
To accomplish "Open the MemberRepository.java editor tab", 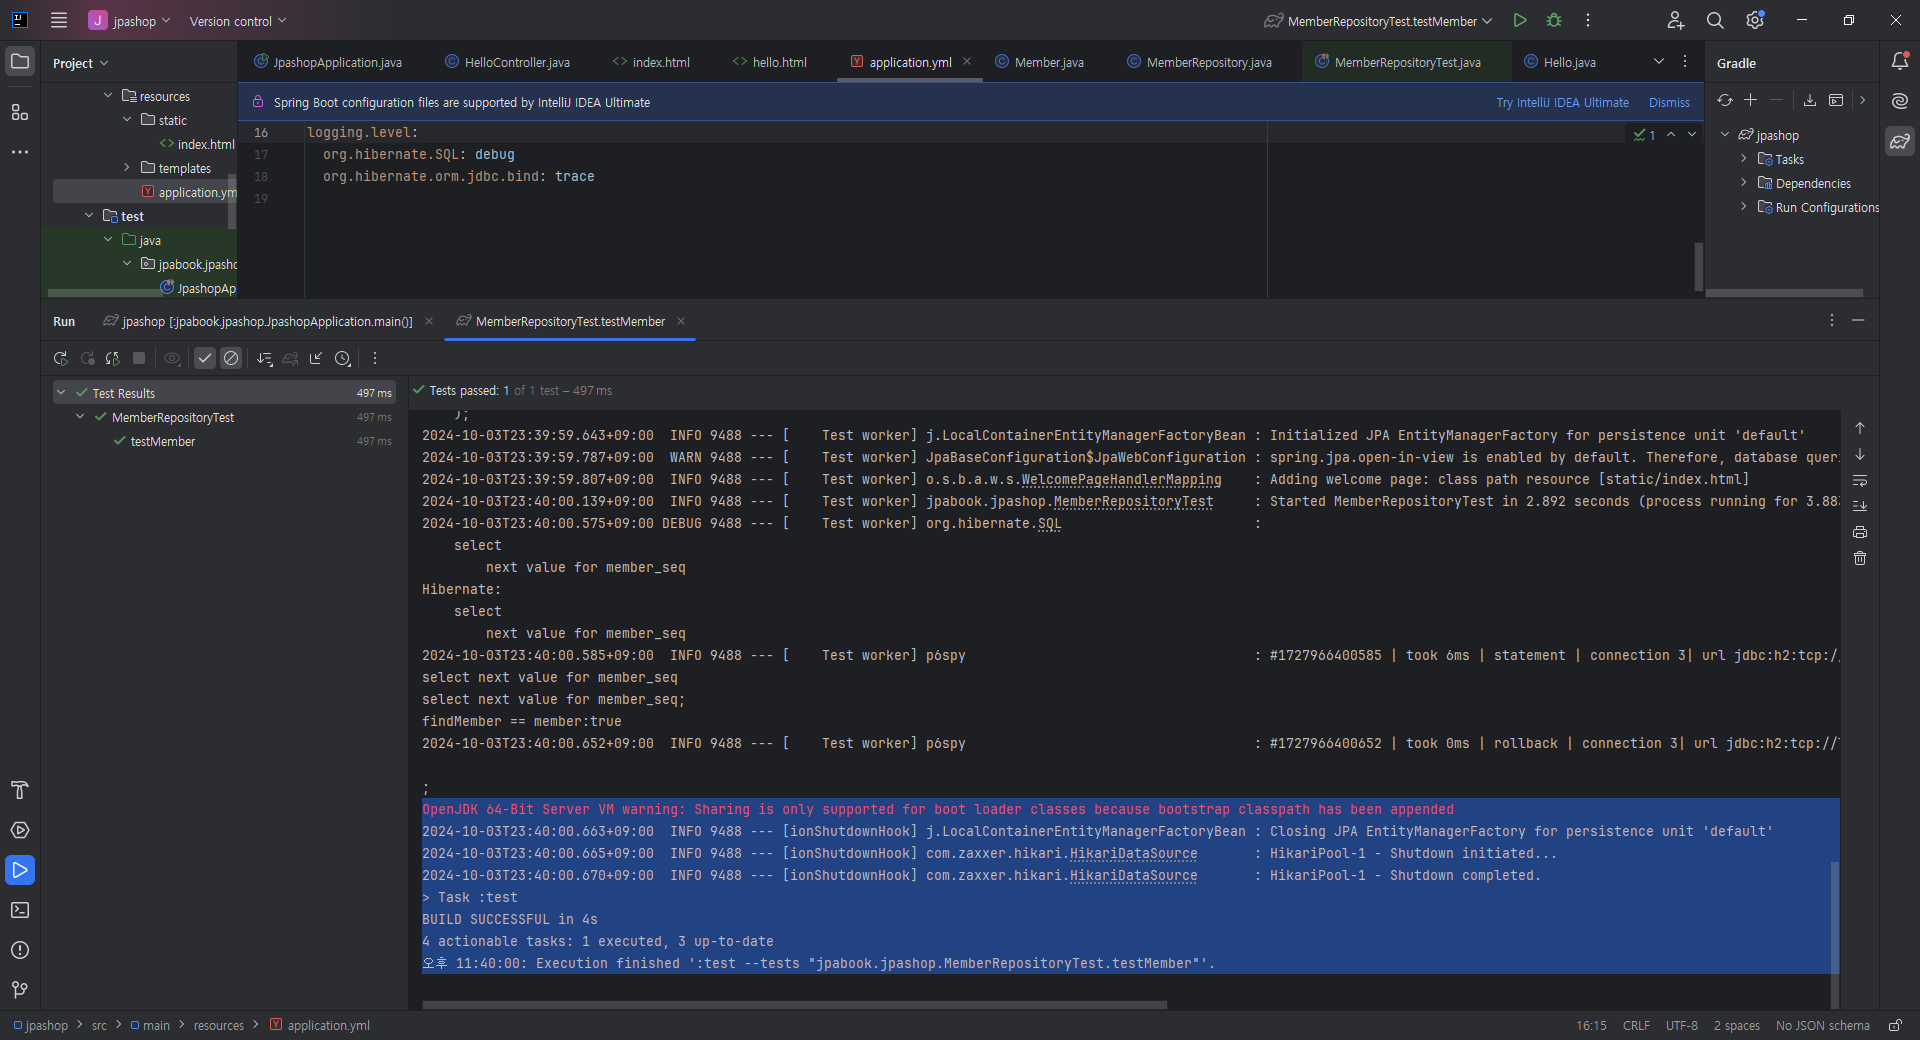I will tap(1200, 62).
